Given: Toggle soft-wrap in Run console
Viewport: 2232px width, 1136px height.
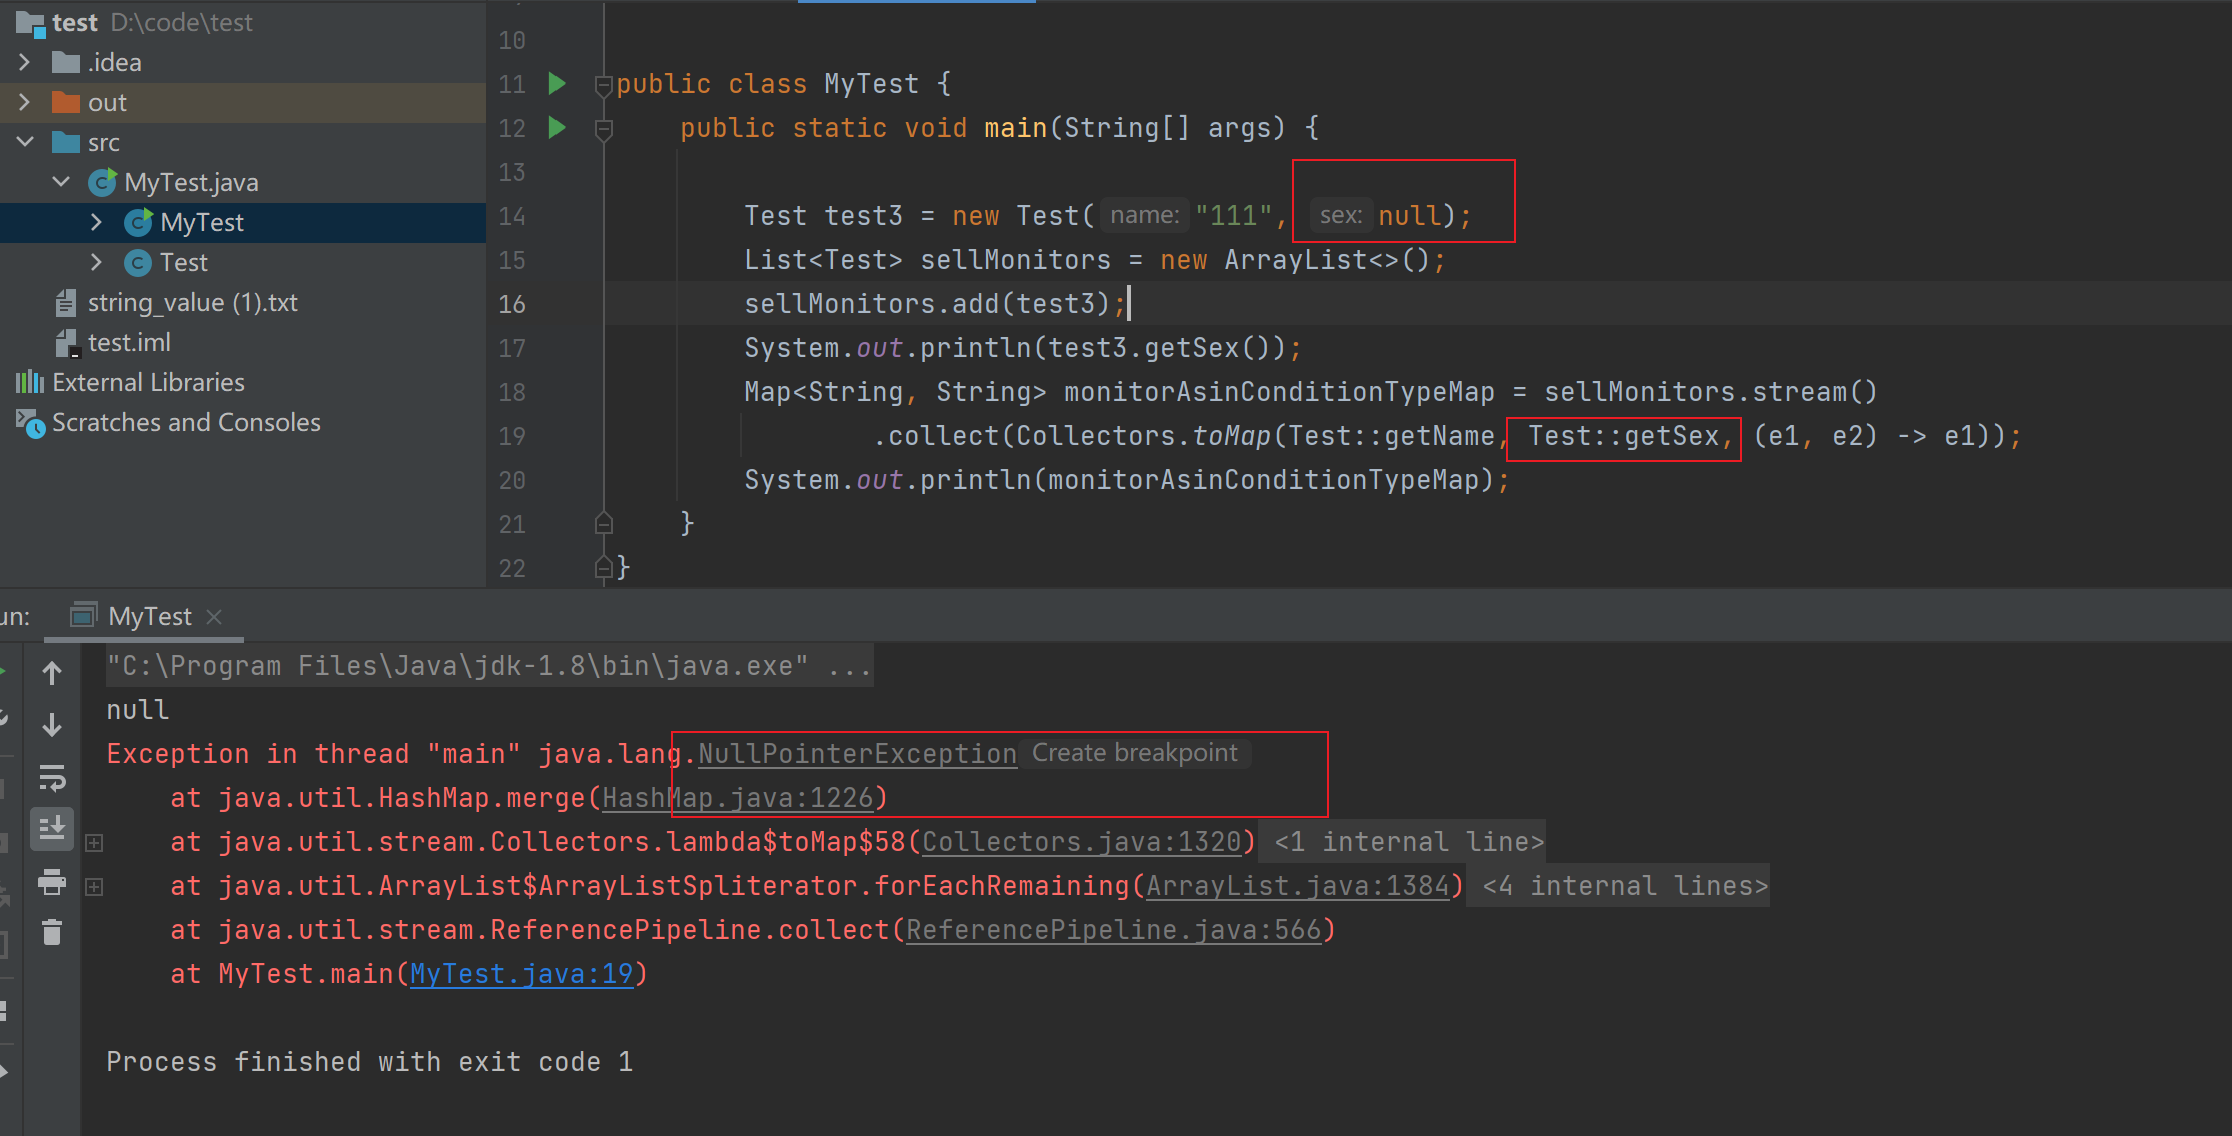Looking at the screenshot, I should tap(52, 778).
